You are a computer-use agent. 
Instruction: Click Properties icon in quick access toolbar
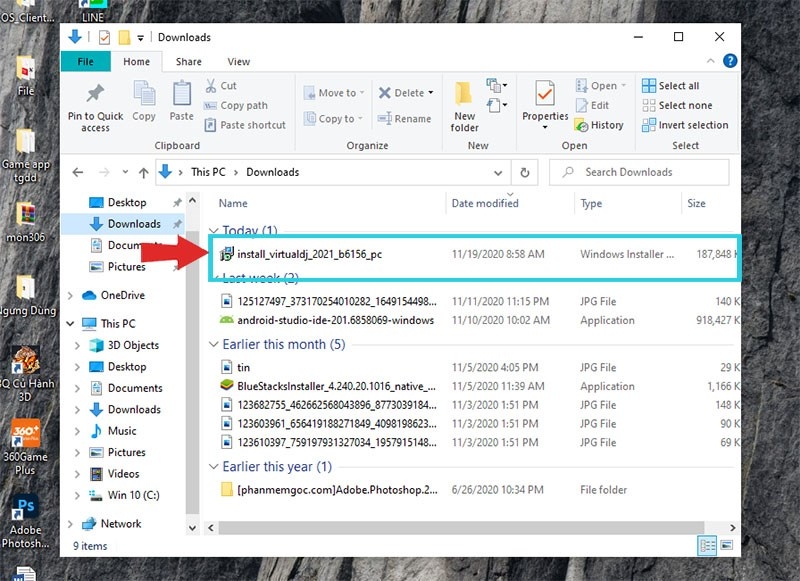104,37
